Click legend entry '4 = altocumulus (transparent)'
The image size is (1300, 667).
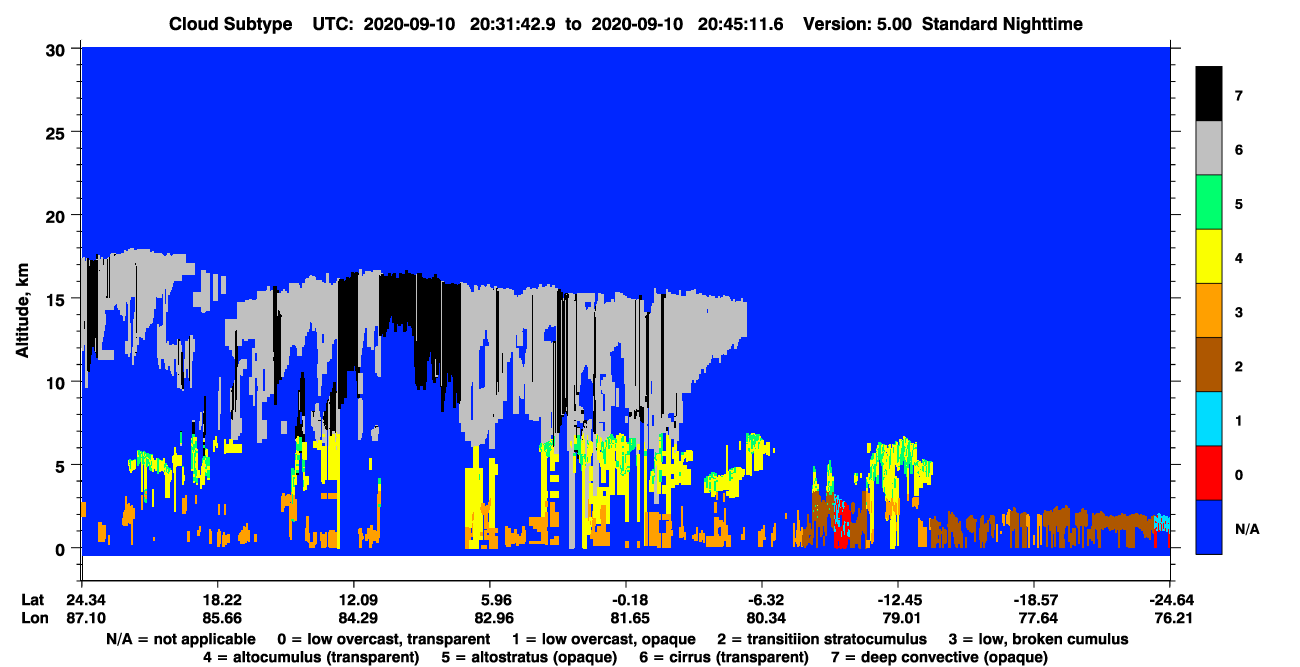click(311, 657)
